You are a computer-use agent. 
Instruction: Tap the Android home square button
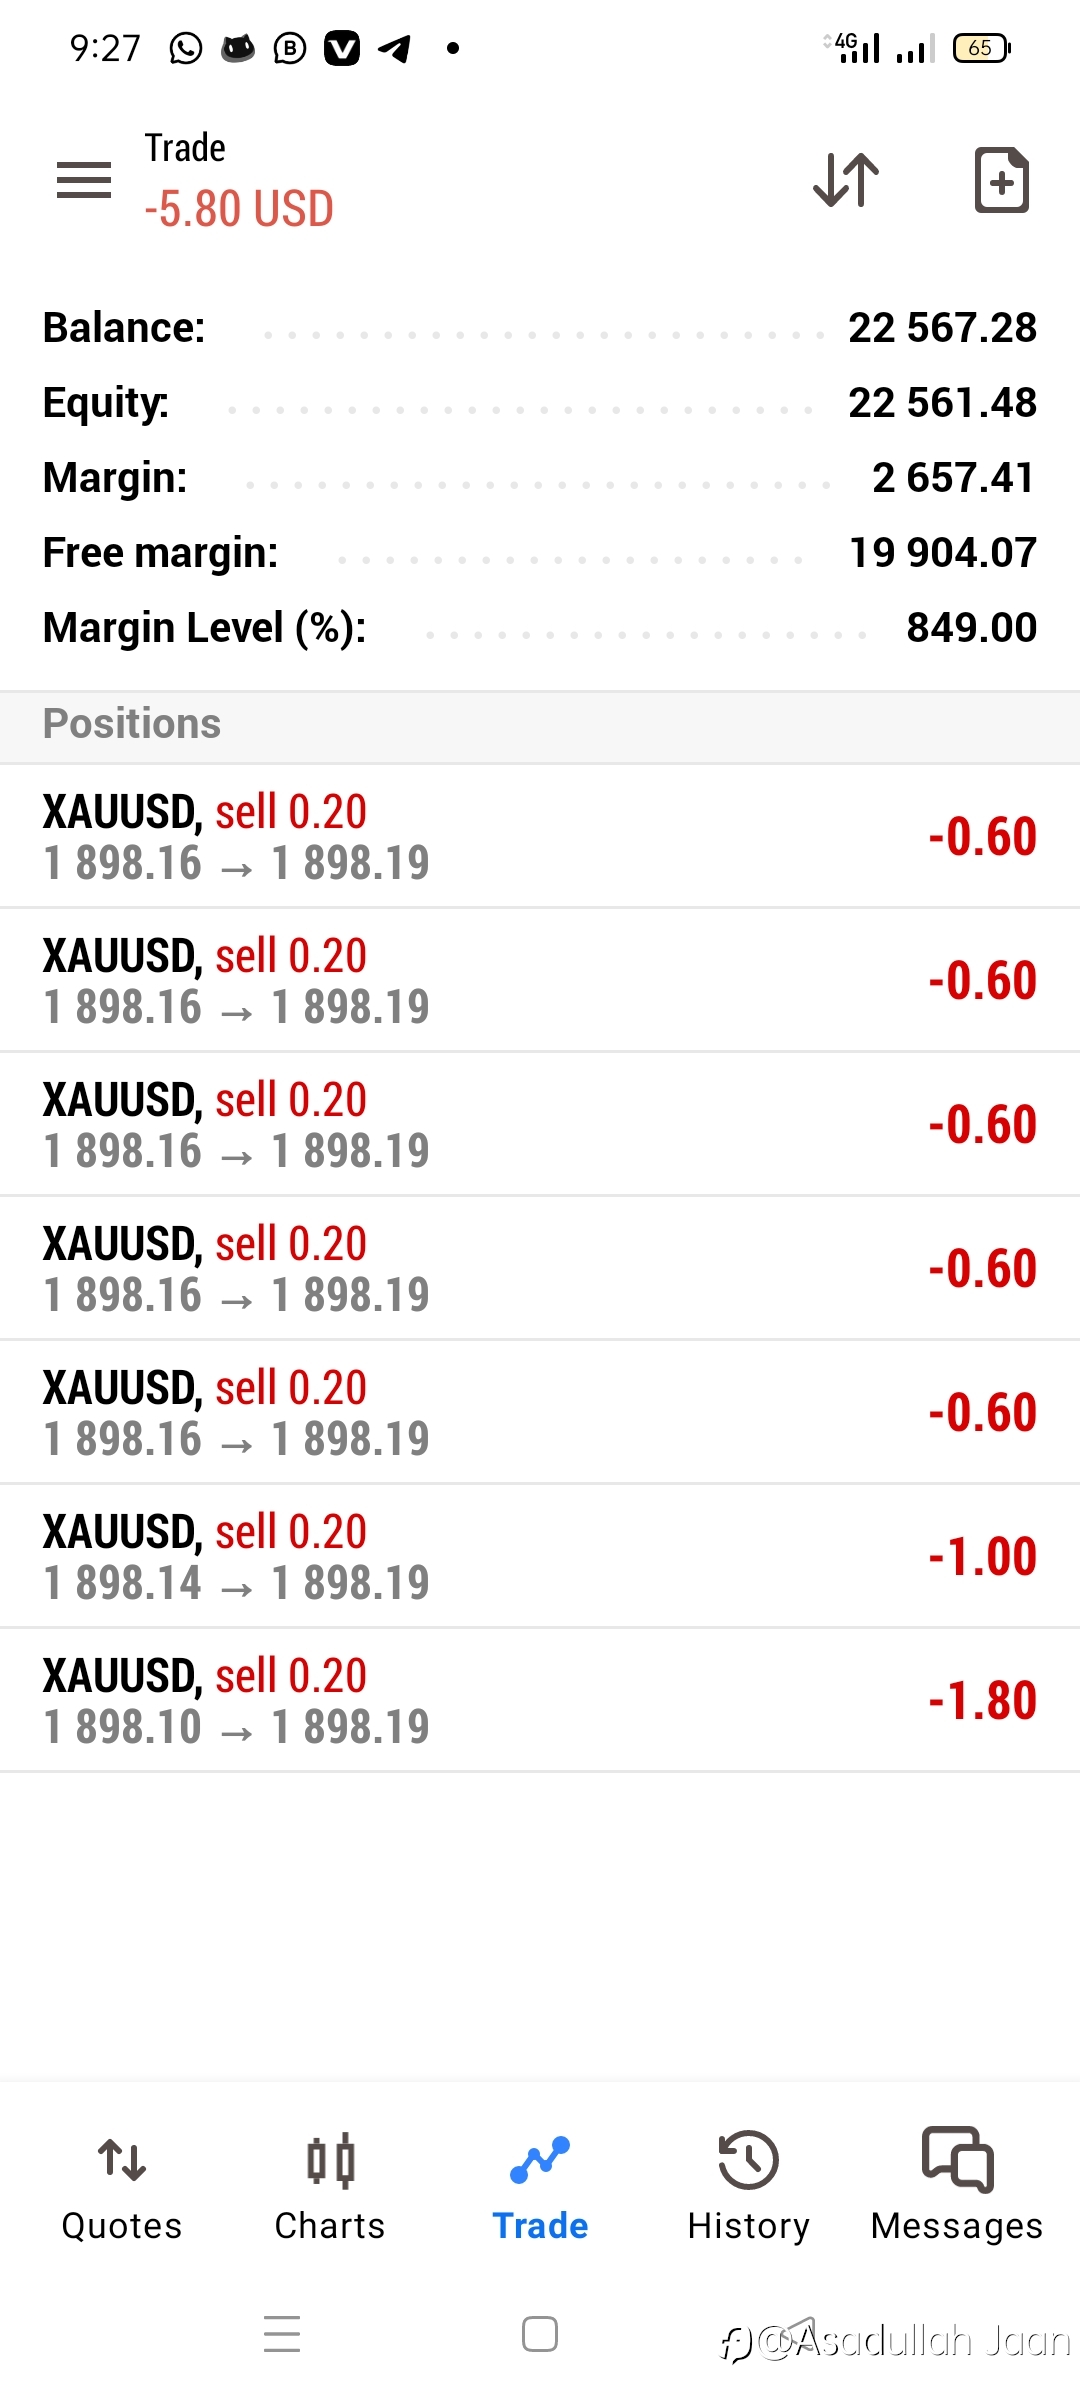(x=540, y=2333)
